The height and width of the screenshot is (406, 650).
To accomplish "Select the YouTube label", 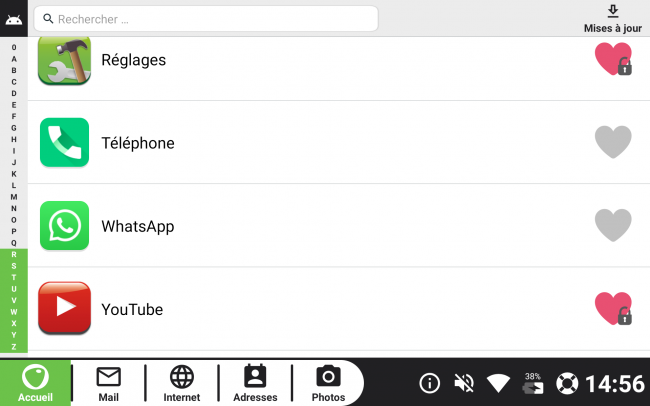I will (x=132, y=309).
